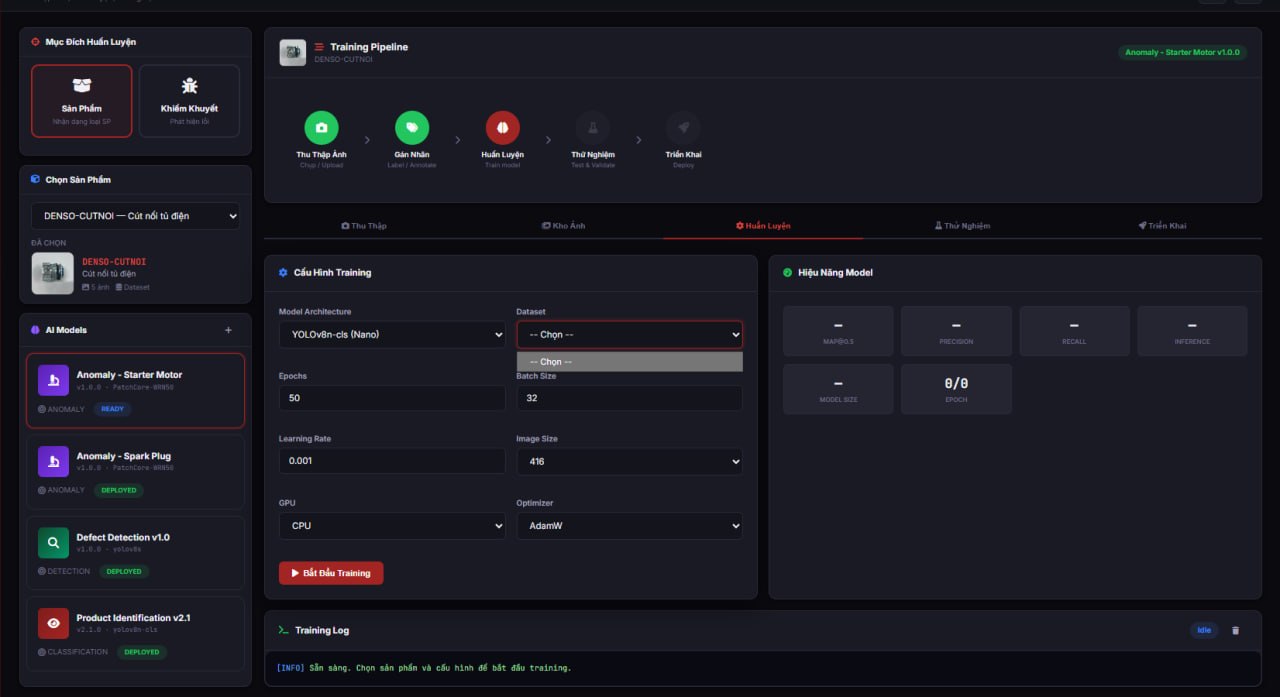Click the target icon beside Mục Đích Huấn Luyện
Image resolution: width=1280 pixels, height=697 pixels.
pos(36,42)
